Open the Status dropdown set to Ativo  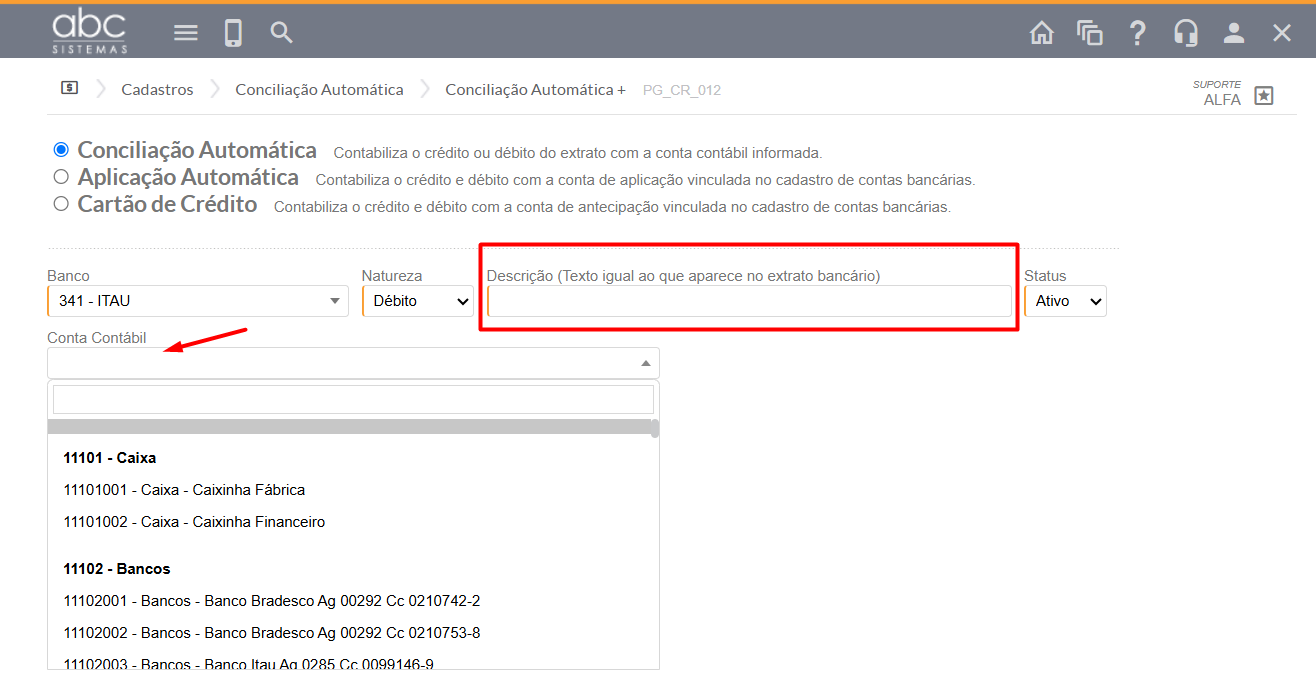1065,301
